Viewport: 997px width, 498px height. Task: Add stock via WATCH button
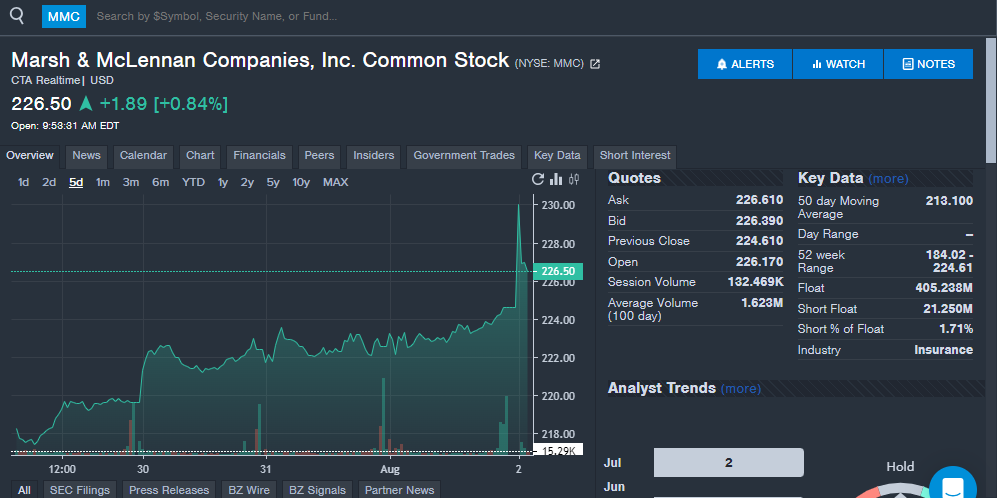point(838,64)
